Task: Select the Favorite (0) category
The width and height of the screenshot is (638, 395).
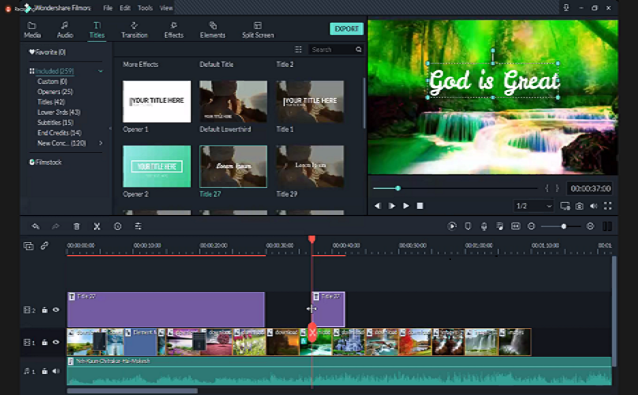Action: [x=47, y=52]
